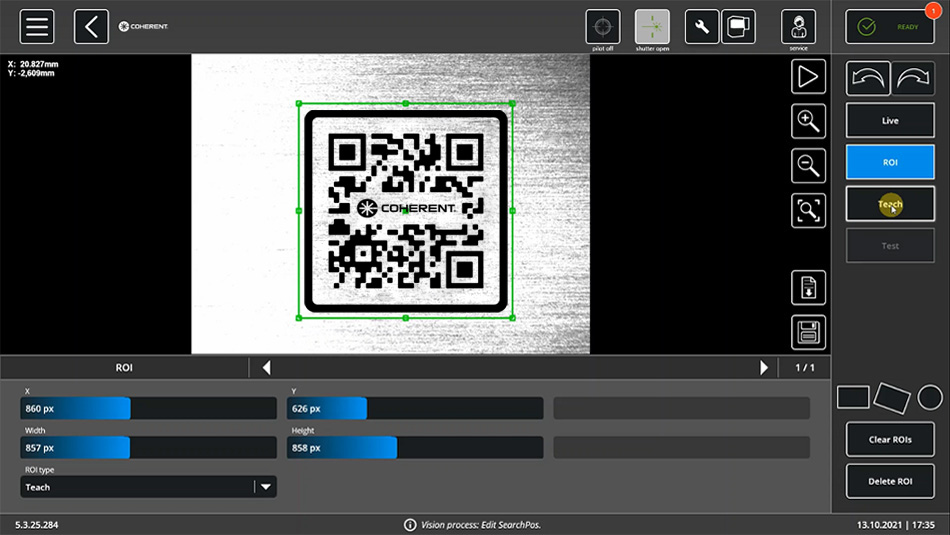Open the hamburger main menu
The height and width of the screenshot is (535, 950).
(37, 26)
